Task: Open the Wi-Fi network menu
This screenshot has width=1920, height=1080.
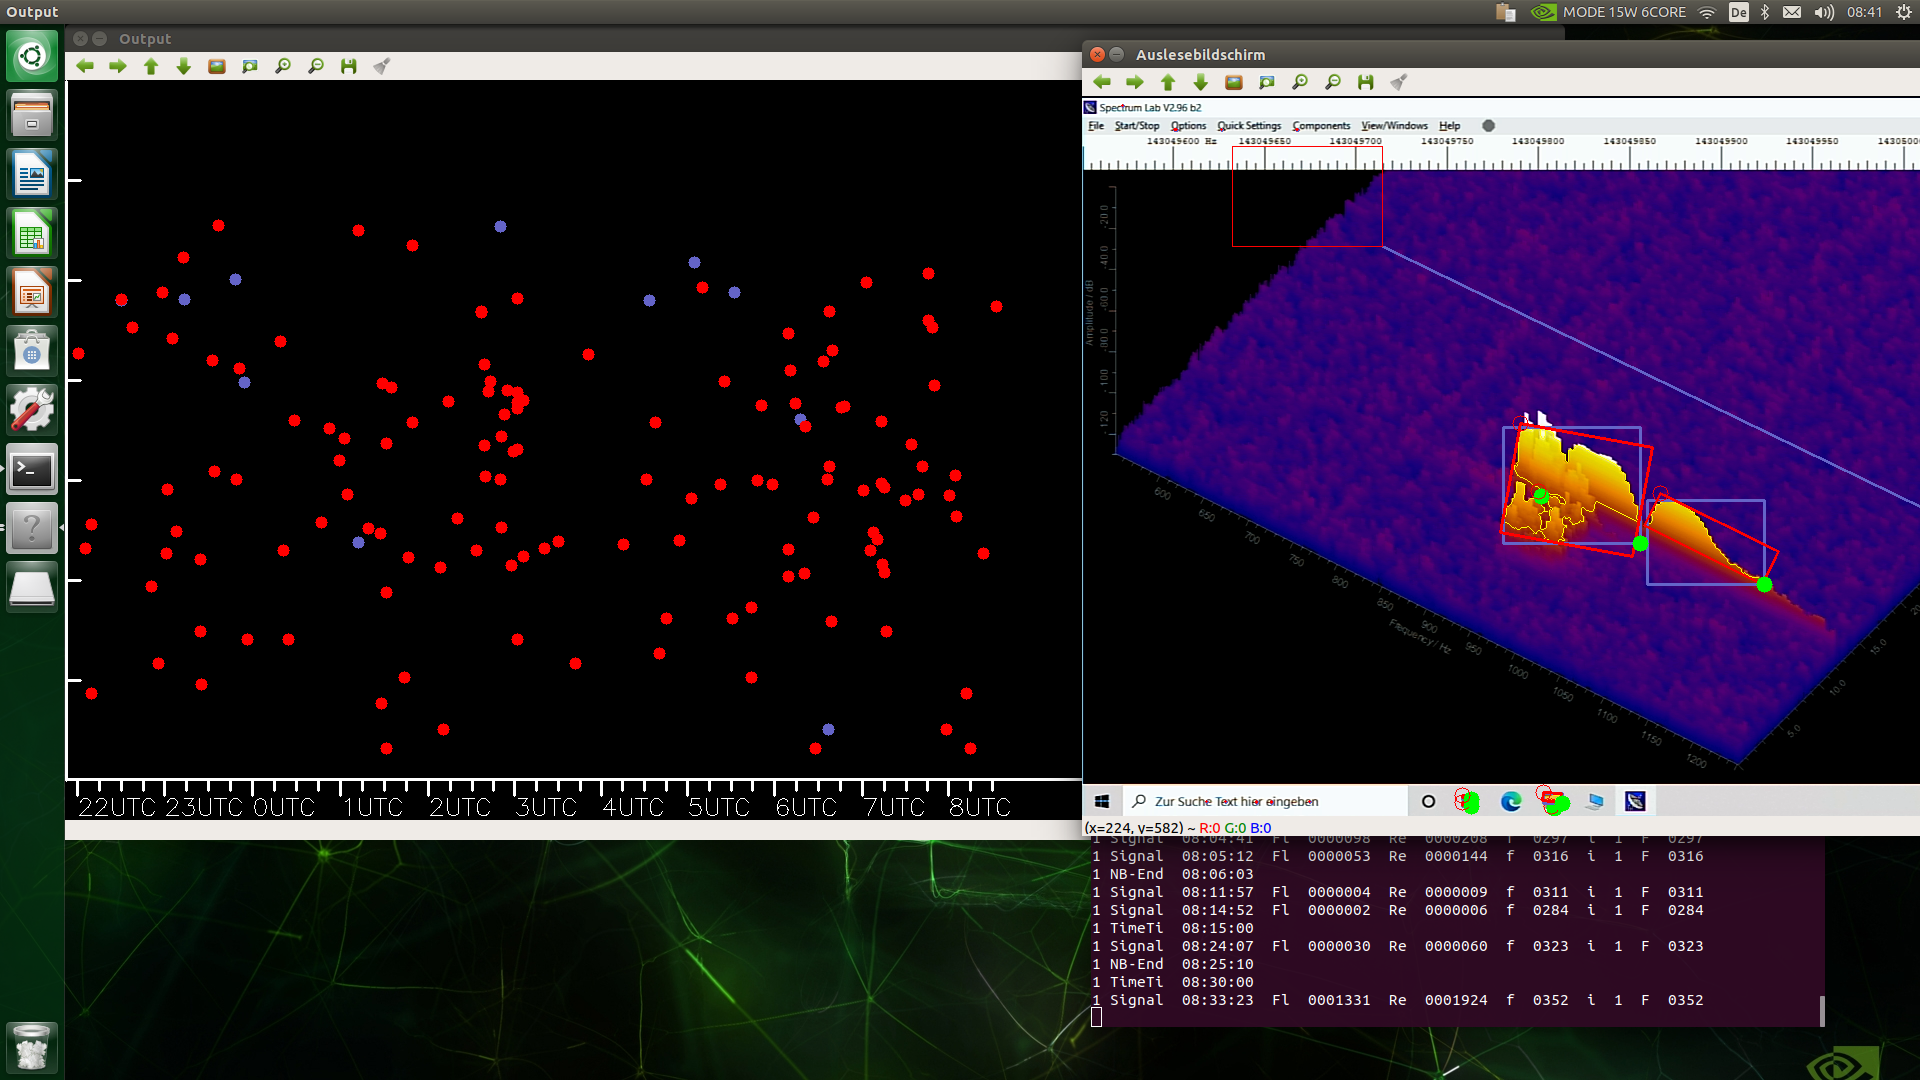Action: [1707, 12]
